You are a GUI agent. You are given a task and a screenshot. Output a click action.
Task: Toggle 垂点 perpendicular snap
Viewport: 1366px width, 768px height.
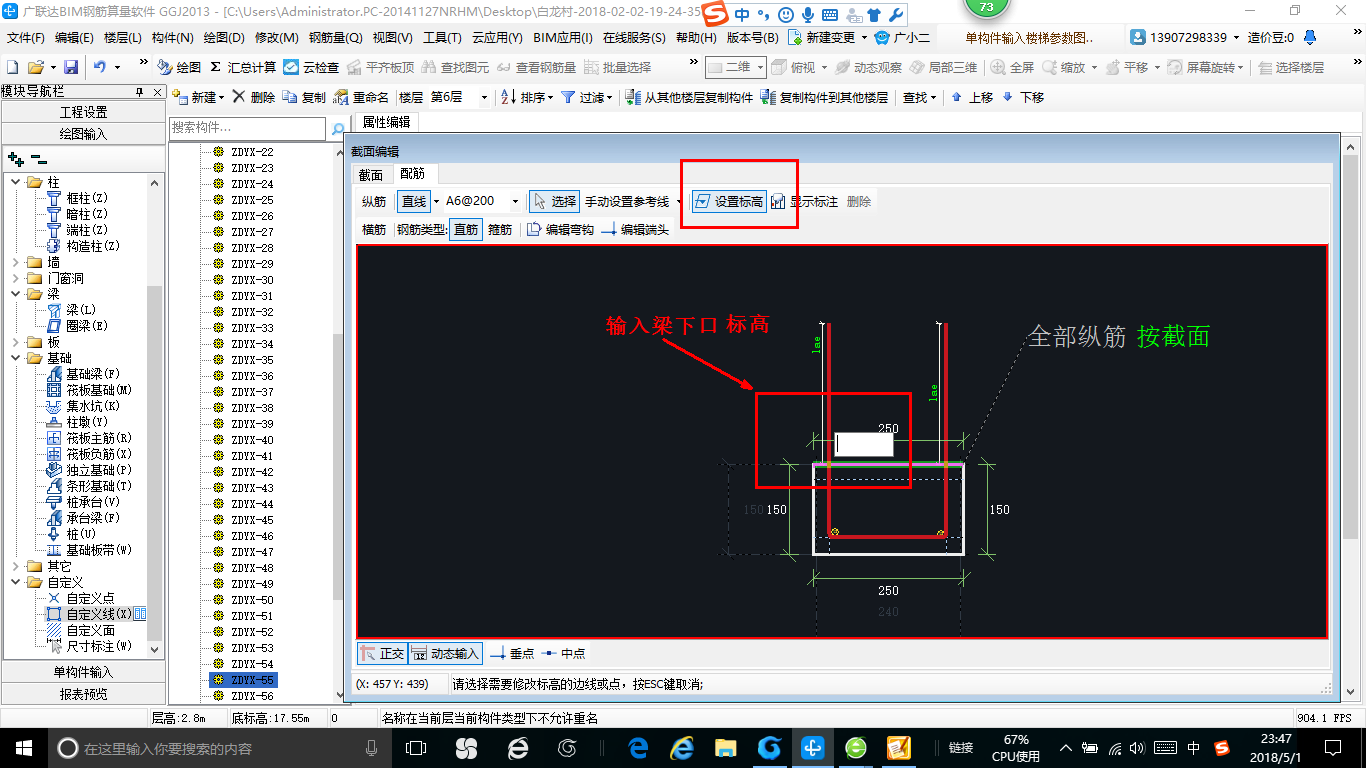pyautogui.click(x=512, y=653)
